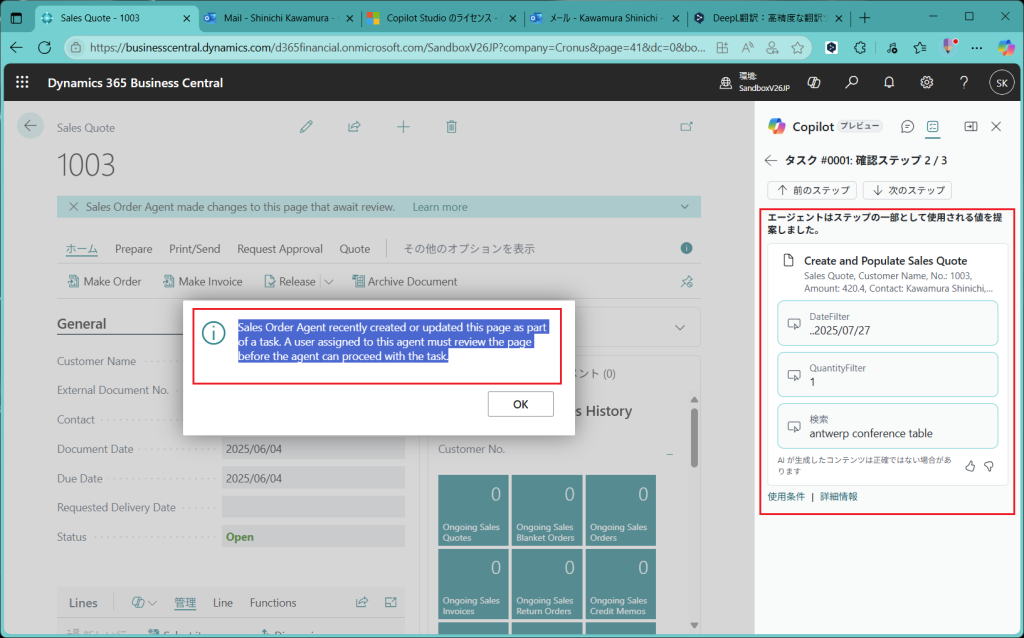Open the Release dropdown arrow

tap(328, 281)
